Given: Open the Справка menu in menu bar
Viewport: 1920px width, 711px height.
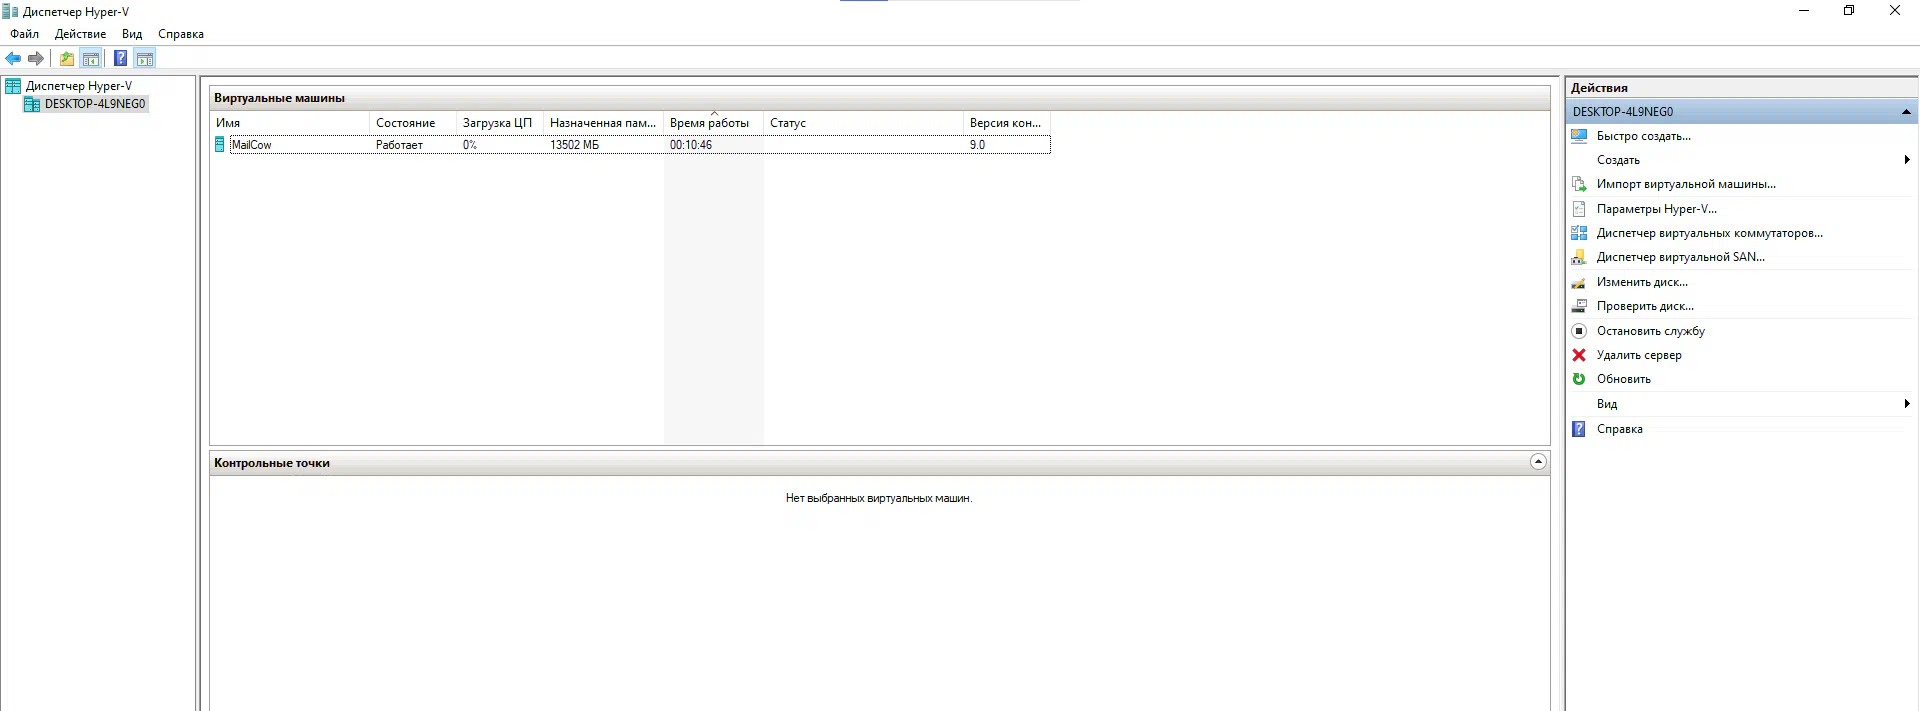Looking at the screenshot, I should click(x=181, y=34).
